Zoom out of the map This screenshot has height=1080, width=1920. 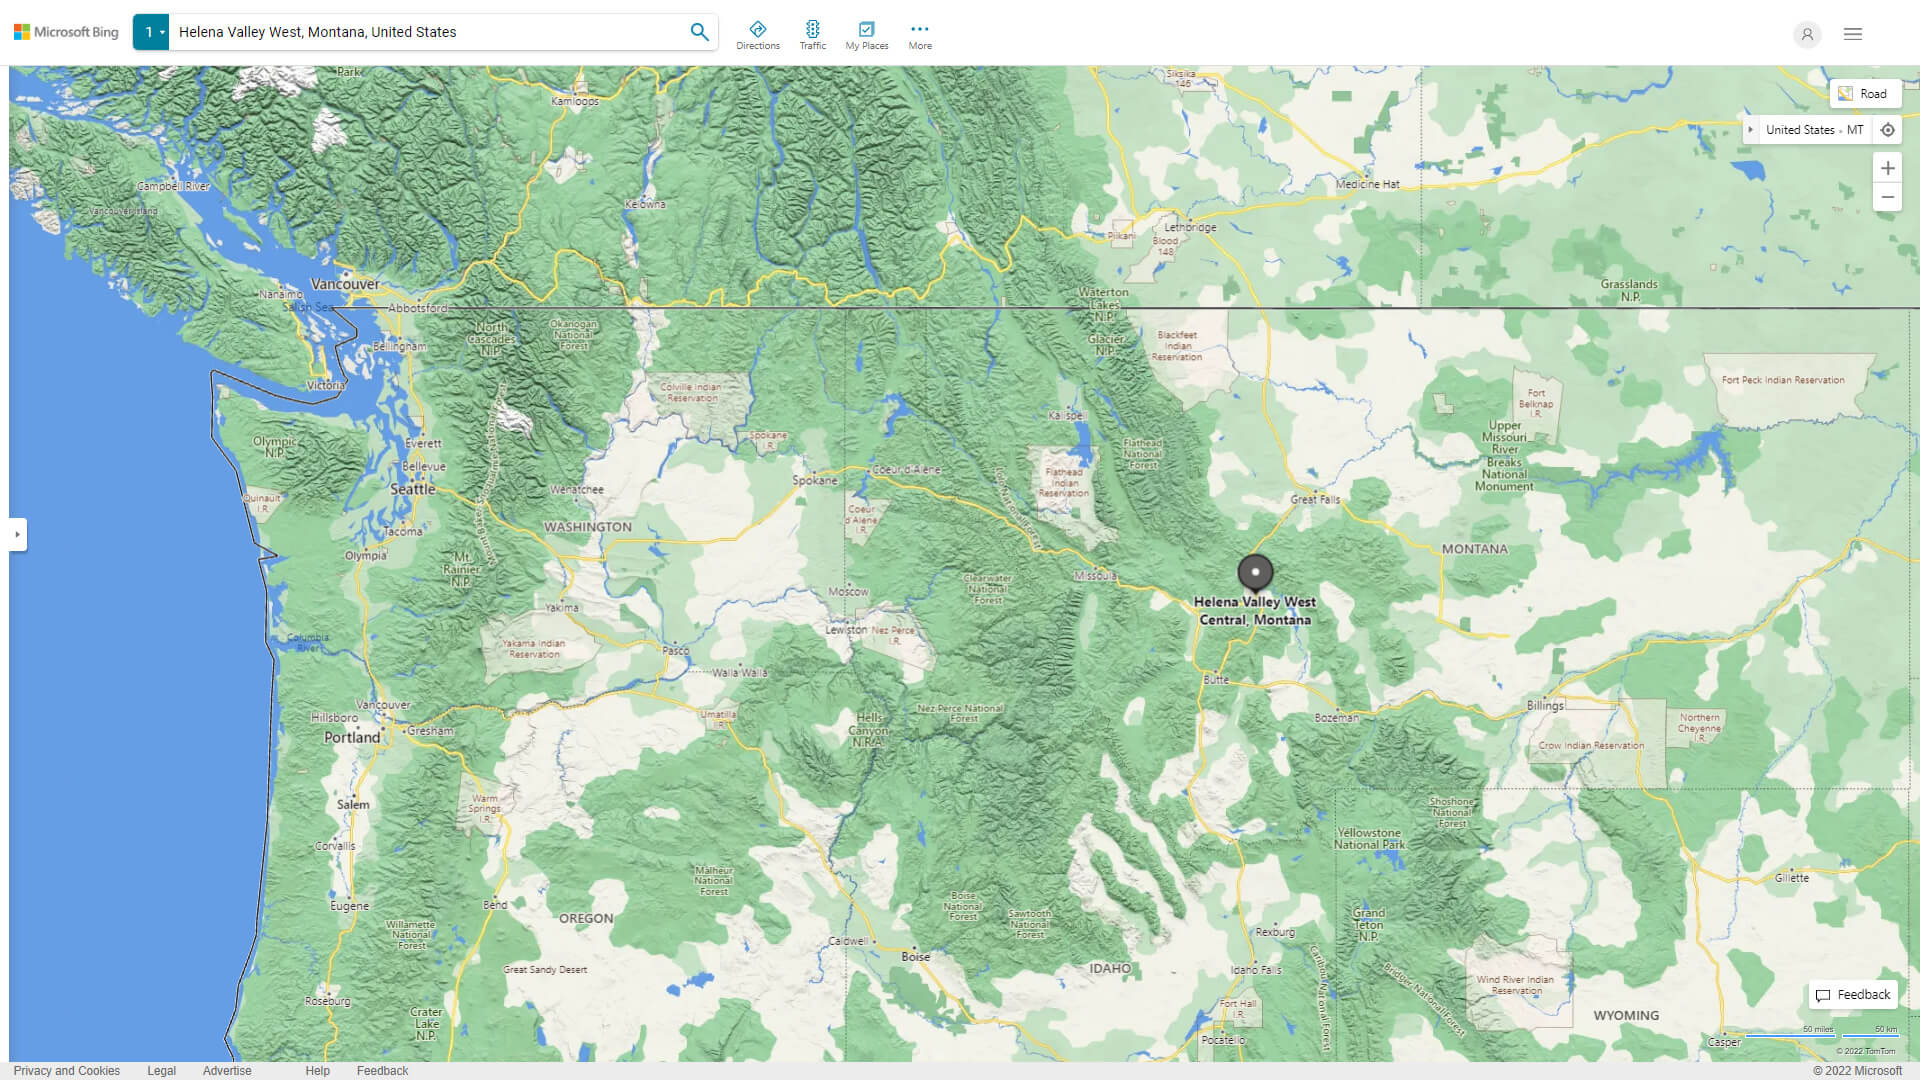[x=1887, y=197]
